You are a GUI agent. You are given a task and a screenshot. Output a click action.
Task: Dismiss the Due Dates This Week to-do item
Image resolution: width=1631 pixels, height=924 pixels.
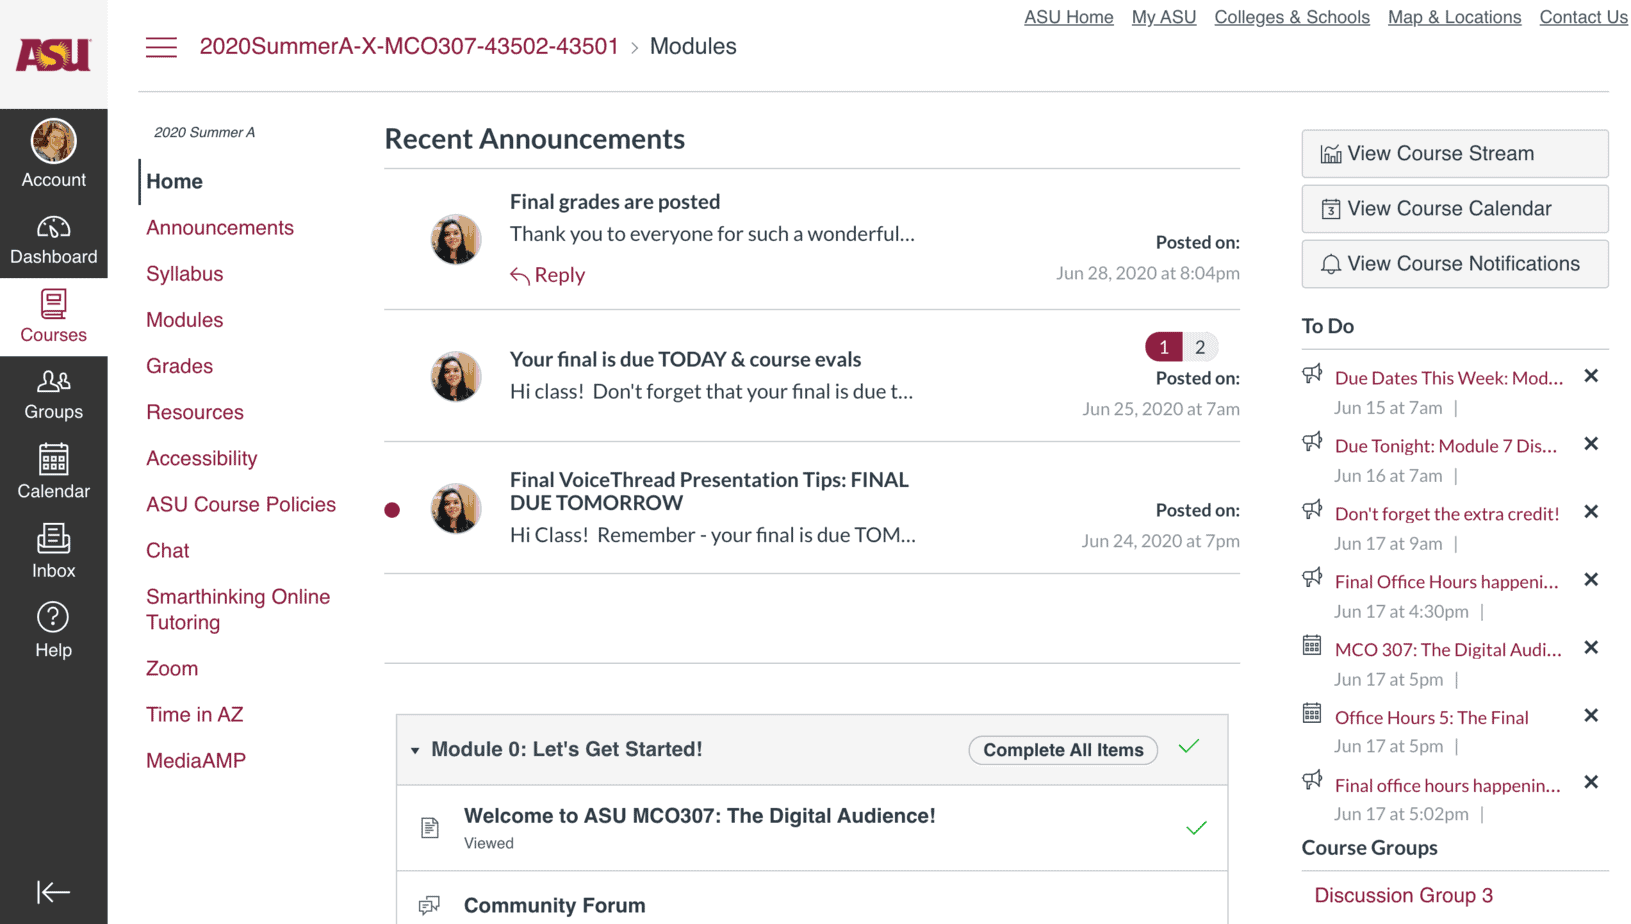[x=1591, y=375]
